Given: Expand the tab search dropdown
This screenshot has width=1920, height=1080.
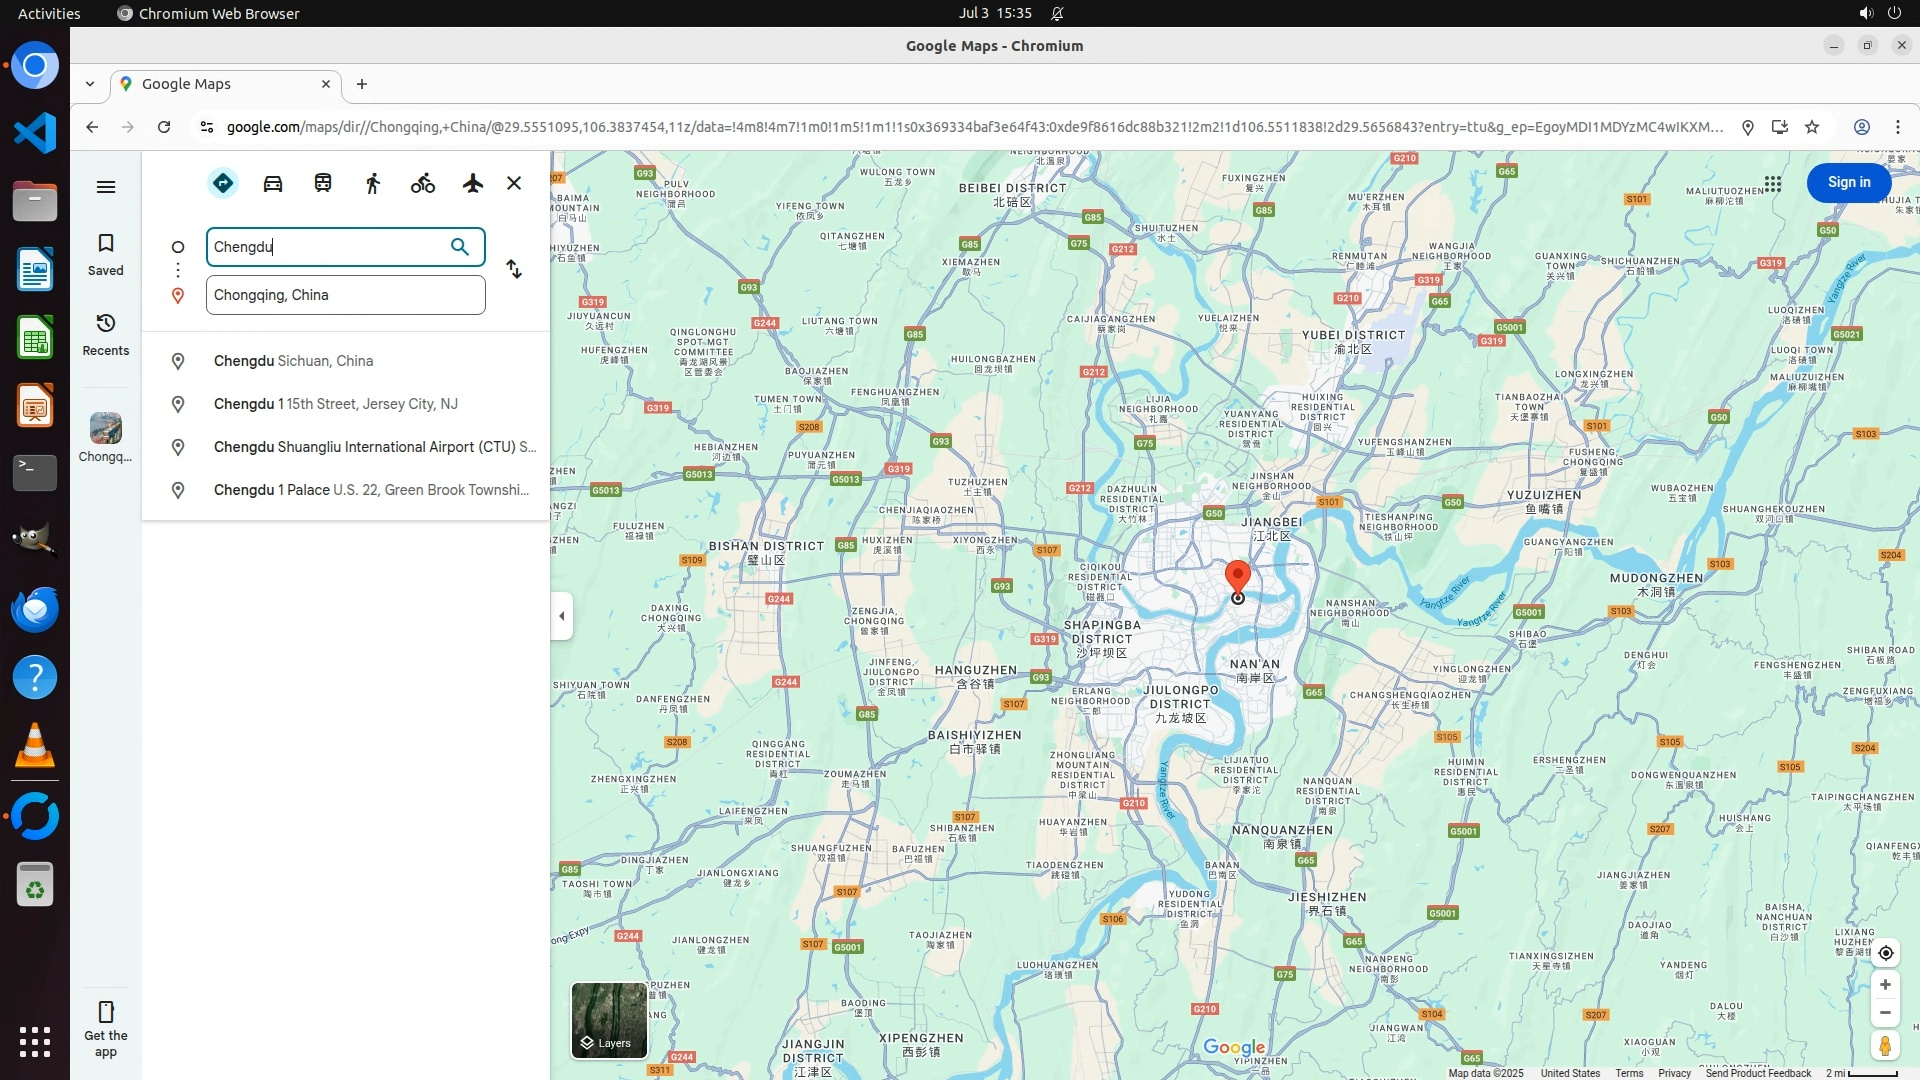Looking at the screenshot, I should pyautogui.click(x=90, y=84).
